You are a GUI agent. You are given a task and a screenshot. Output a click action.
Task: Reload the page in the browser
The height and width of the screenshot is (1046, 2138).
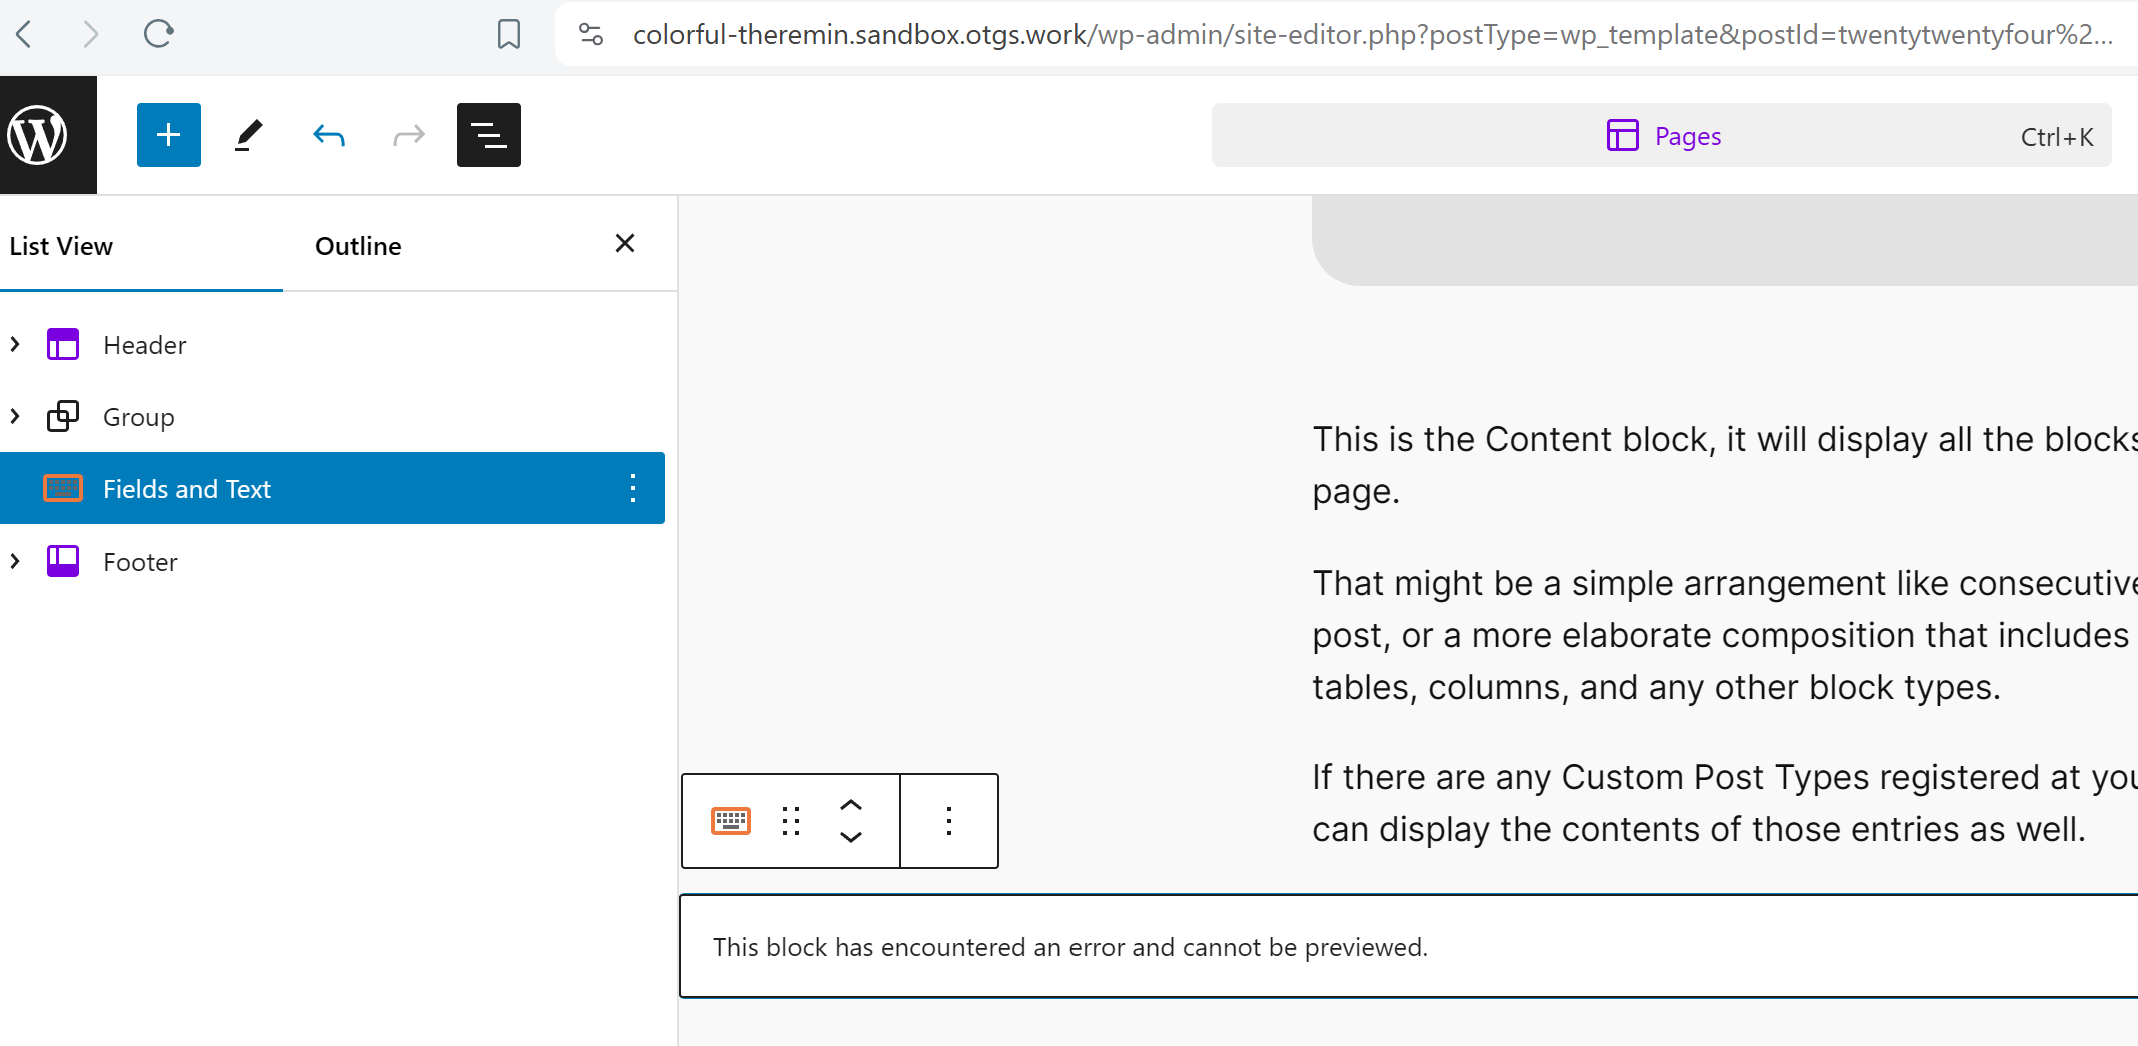click(x=158, y=34)
